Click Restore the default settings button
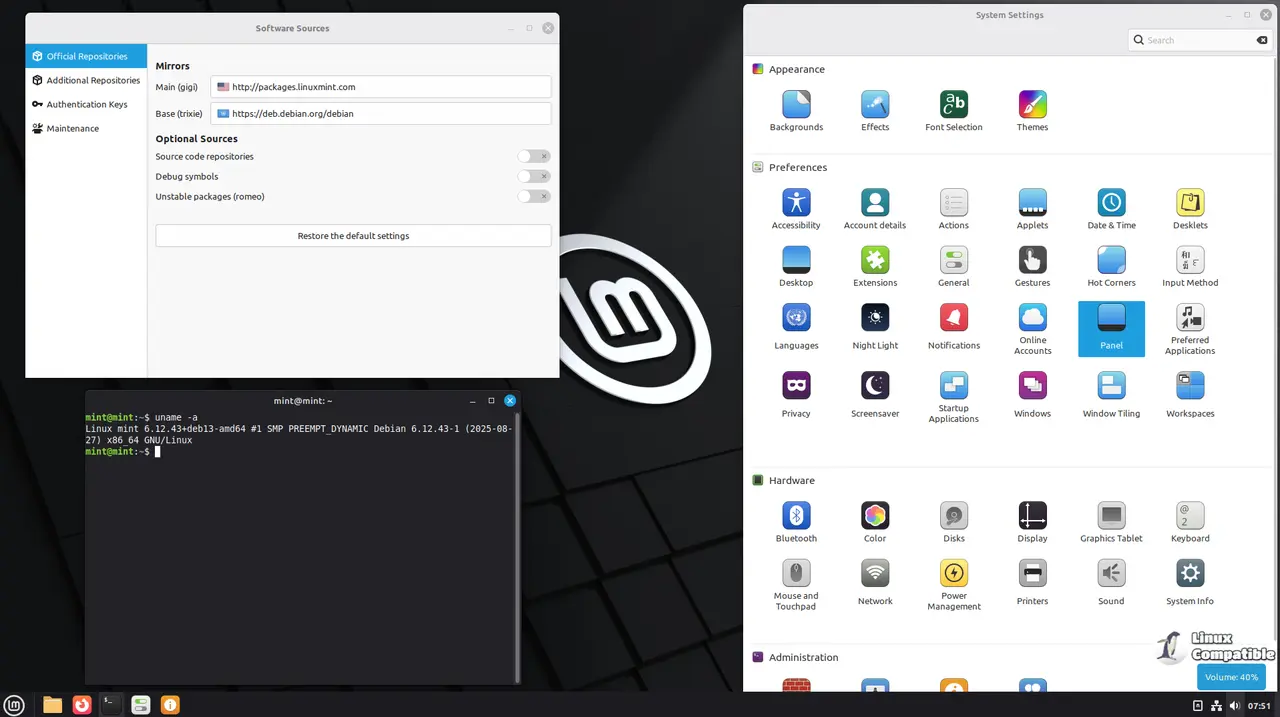The height and width of the screenshot is (717, 1280). point(353,236)
